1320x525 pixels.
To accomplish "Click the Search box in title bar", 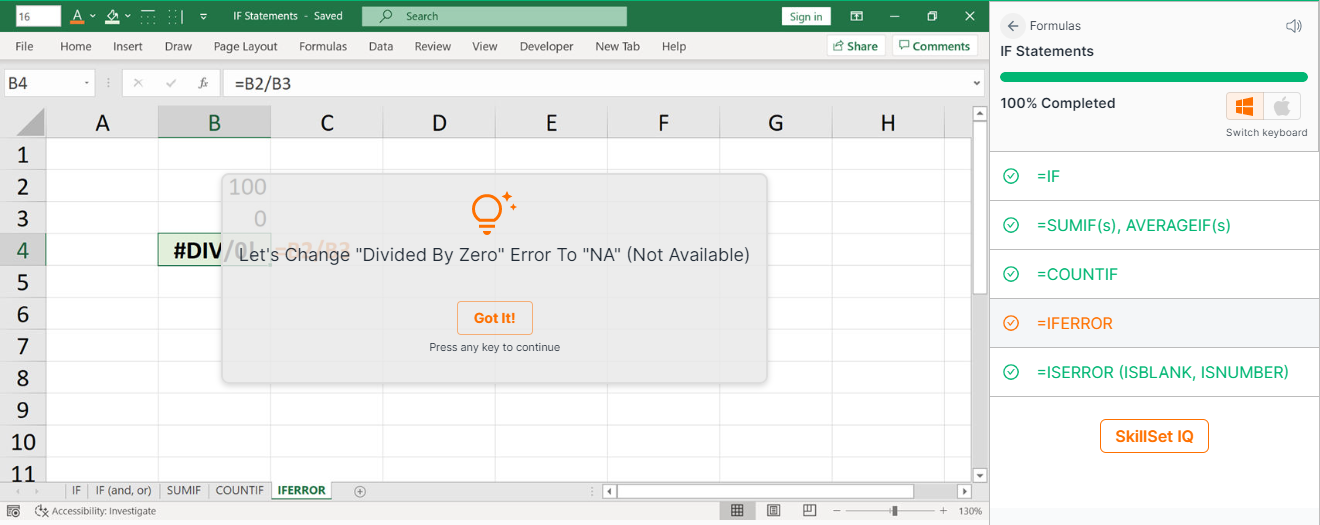I will point(494,16).
